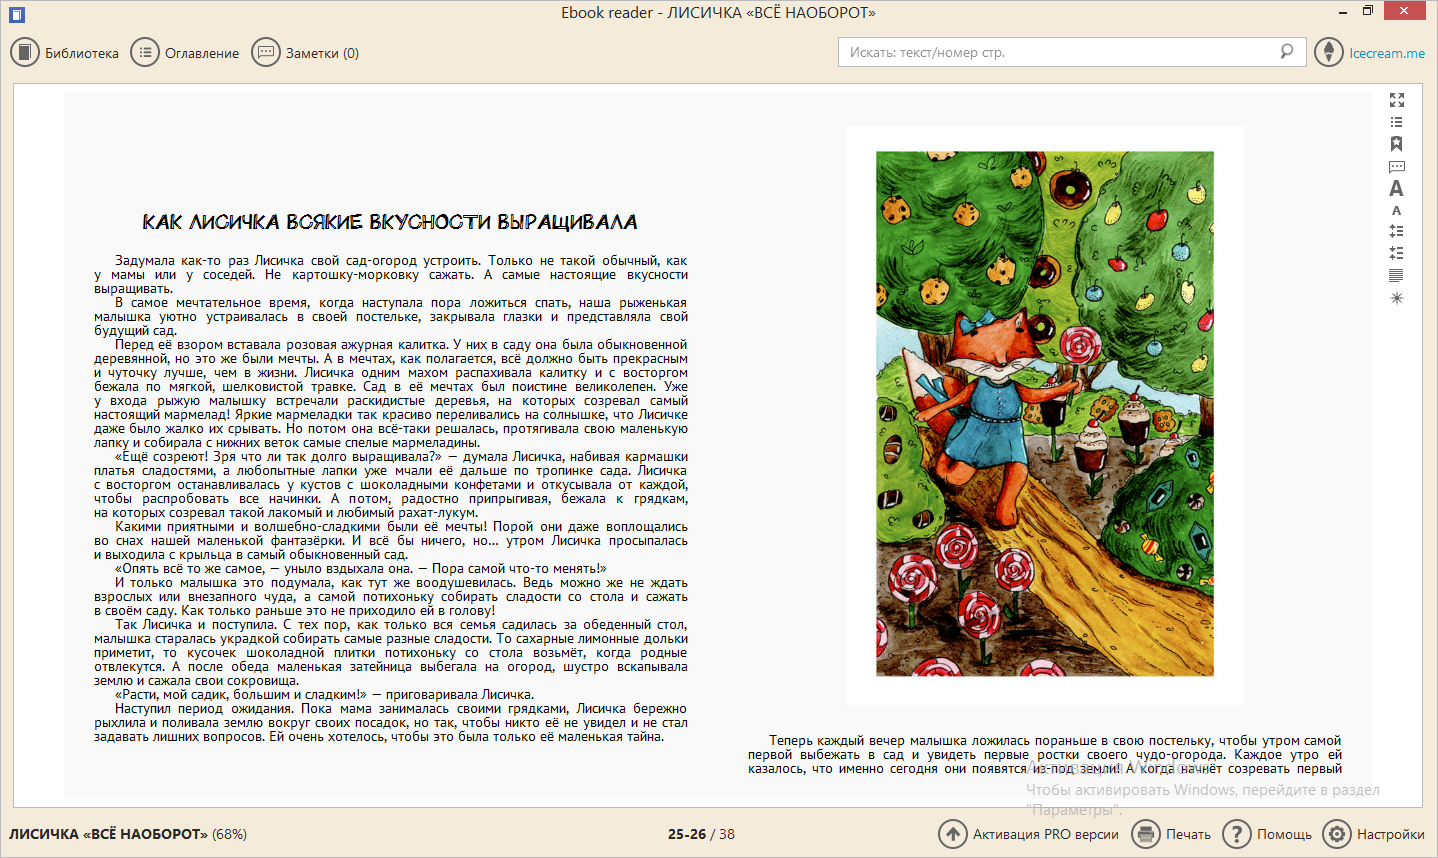The width and height of the screenshot is (1438, 858).
Task: Decrease font size with the small A
Action: [1396, 211]
